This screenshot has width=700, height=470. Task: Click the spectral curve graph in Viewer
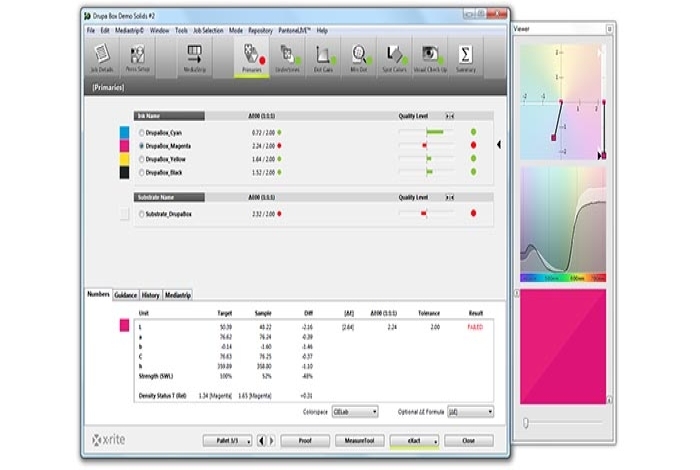563,225
